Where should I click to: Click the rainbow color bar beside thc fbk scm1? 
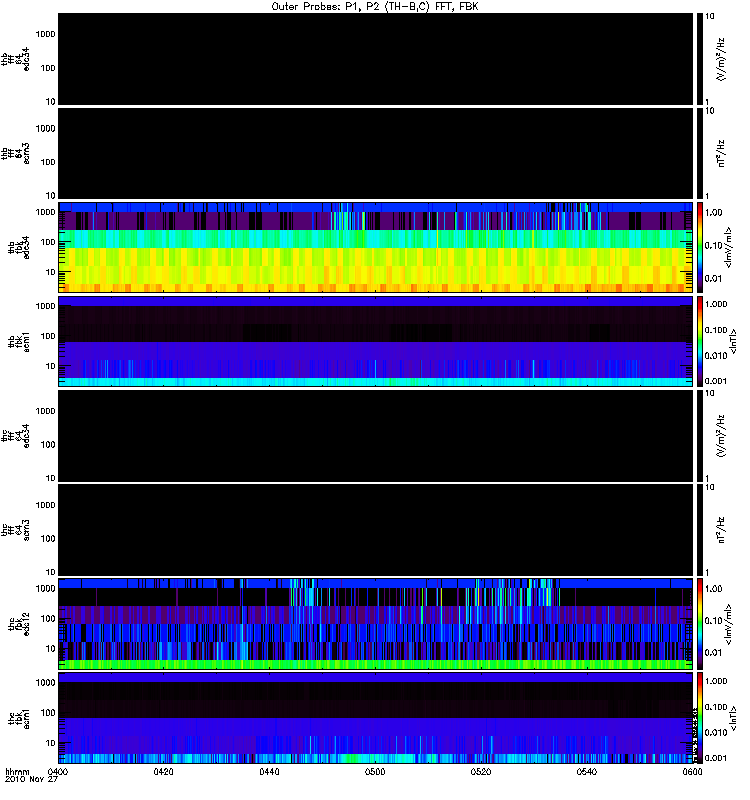pyautogui.click(x=700, y=718)
